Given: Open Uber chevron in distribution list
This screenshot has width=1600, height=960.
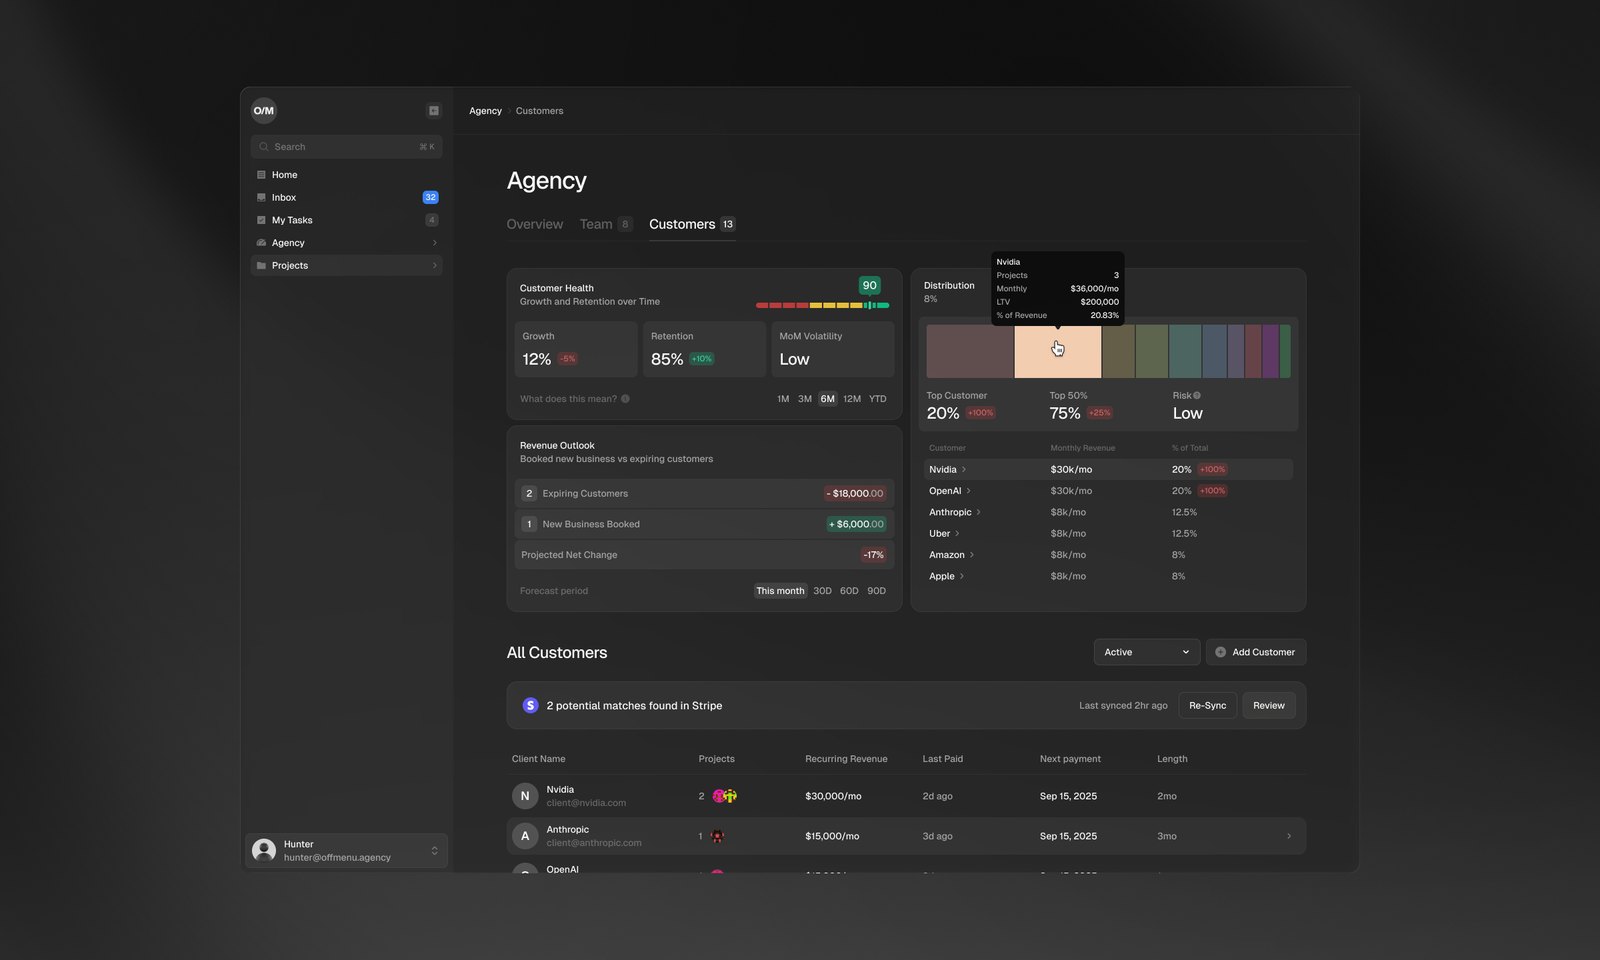Looking at the screenshot, I should tap(957, 534).
